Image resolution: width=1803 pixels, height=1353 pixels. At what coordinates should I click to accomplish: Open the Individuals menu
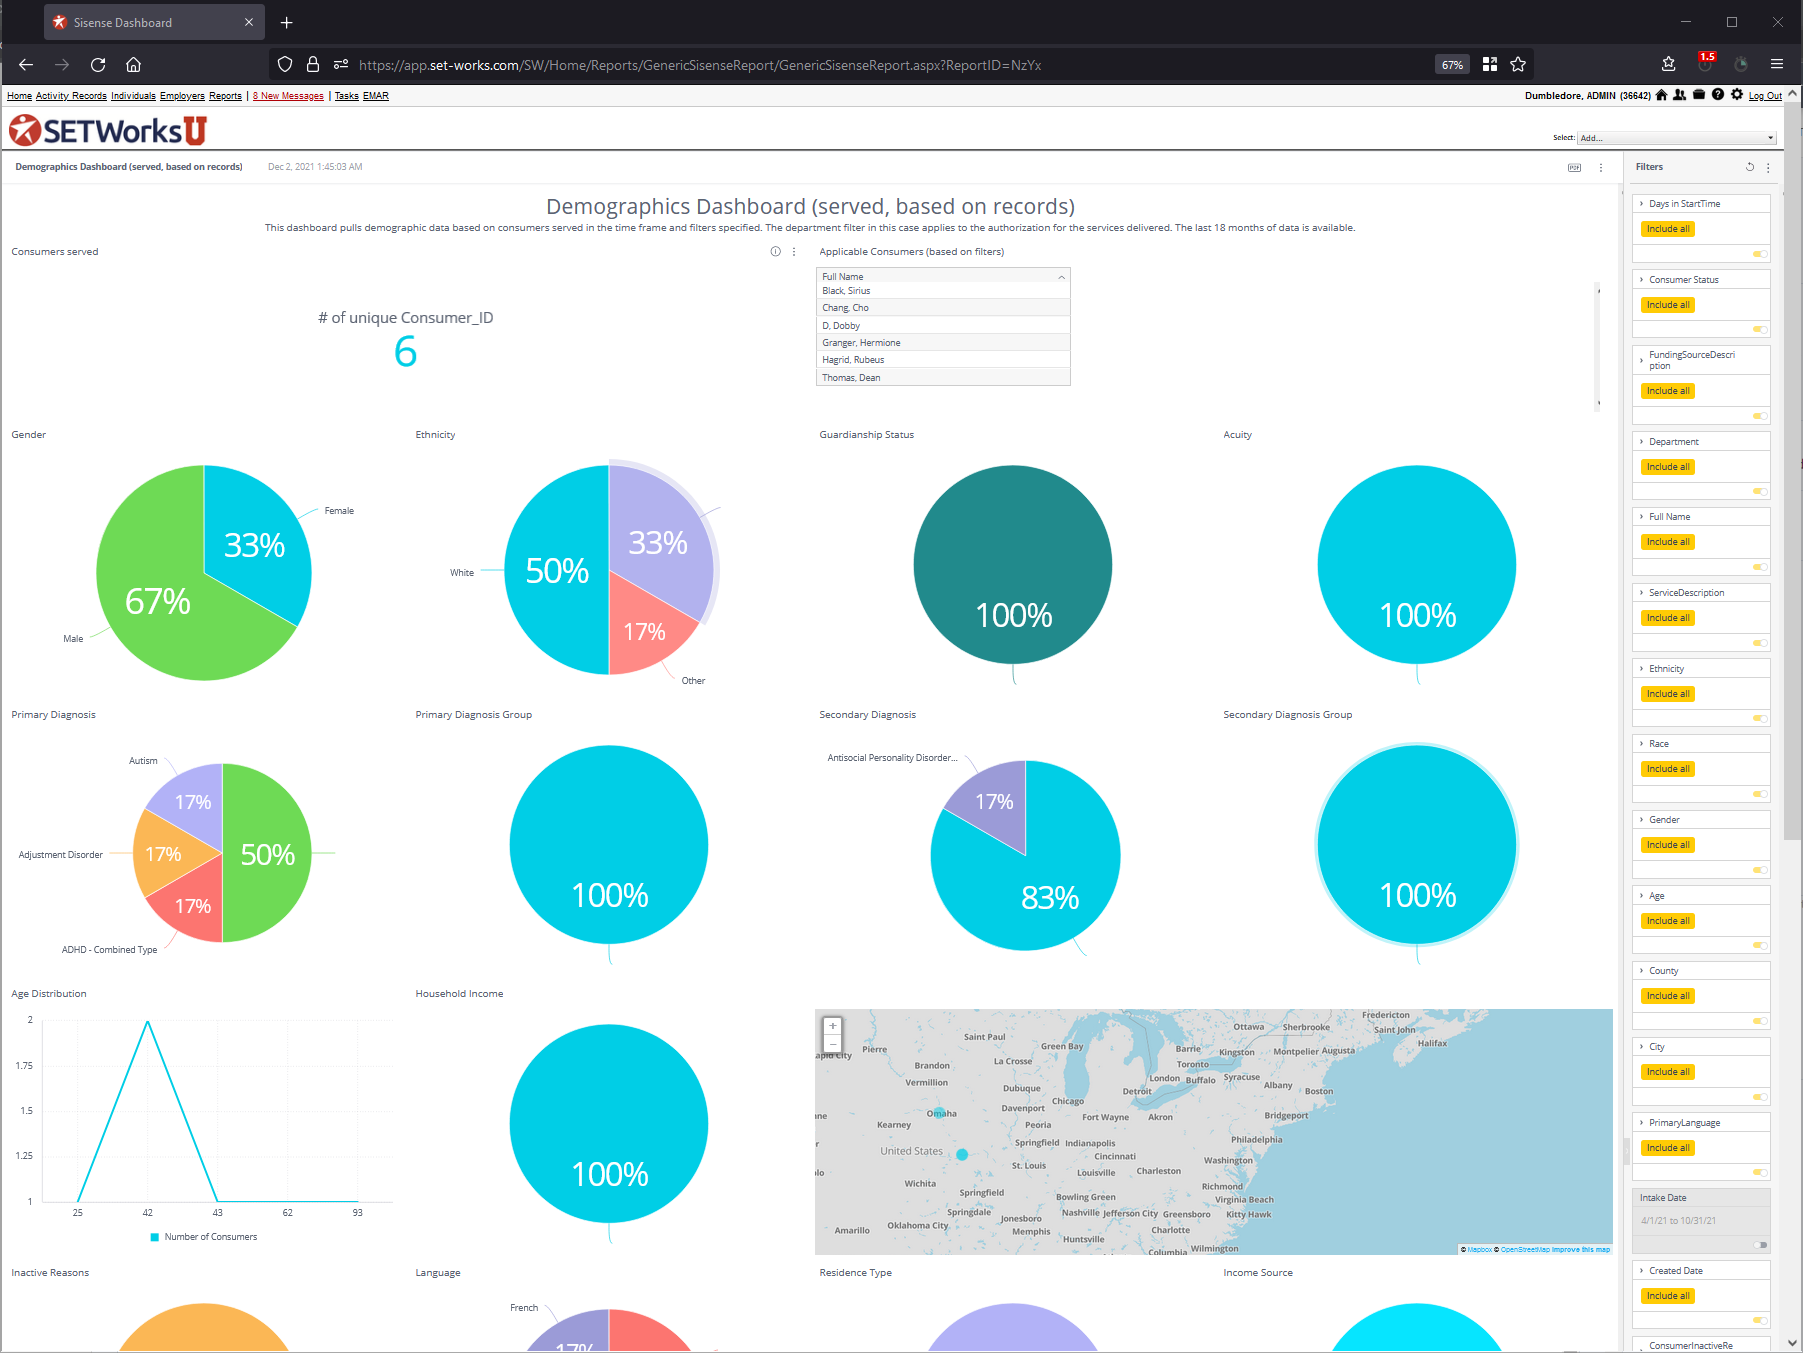[x=133, y=96]
